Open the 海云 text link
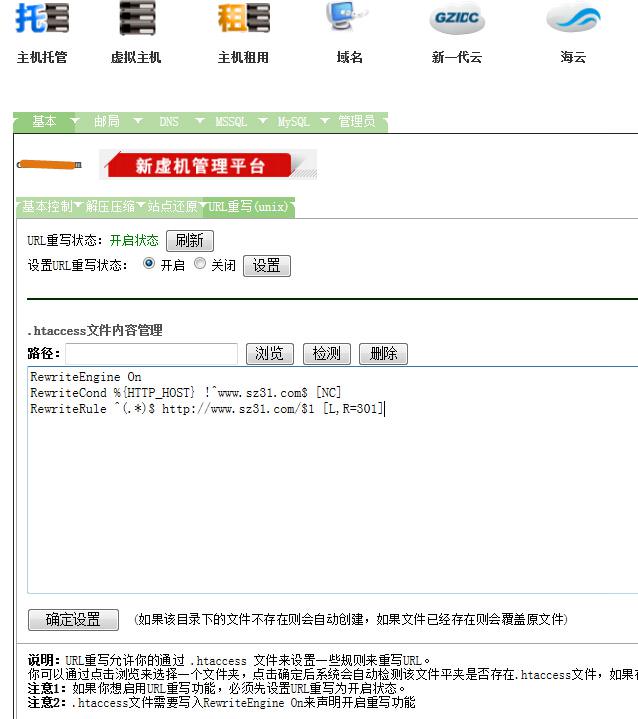 (573, 57)
